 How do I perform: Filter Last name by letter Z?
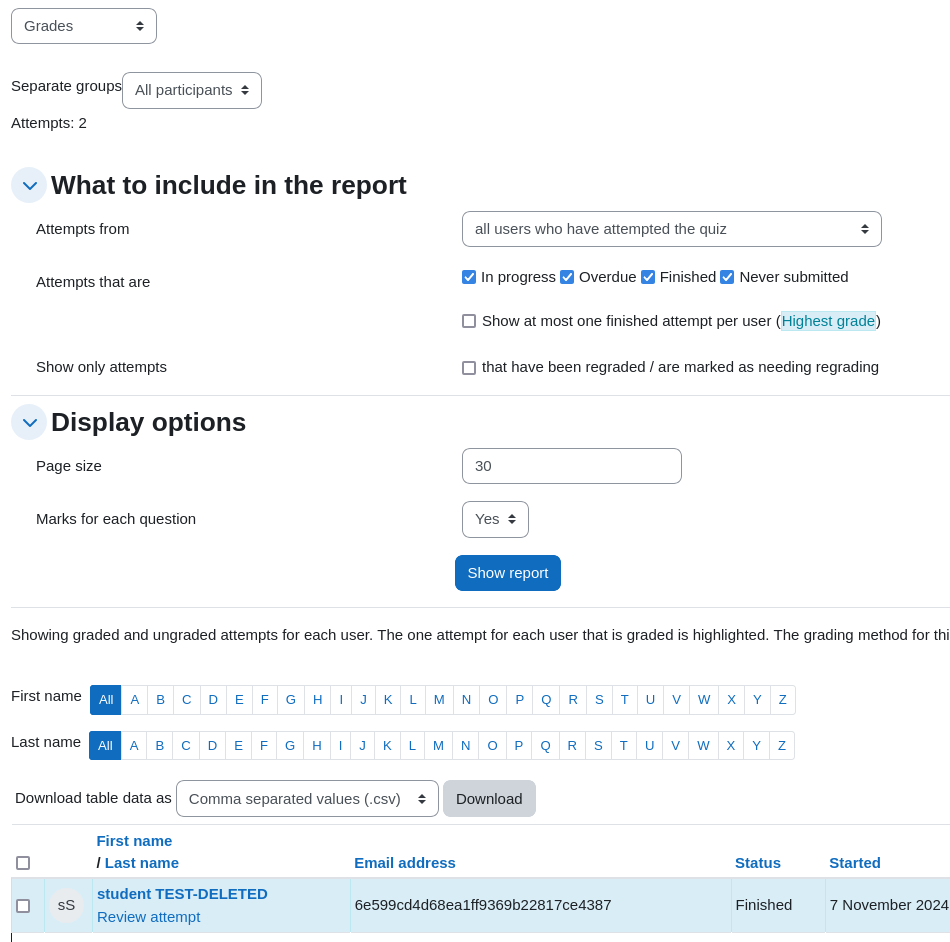coord(782,746)
